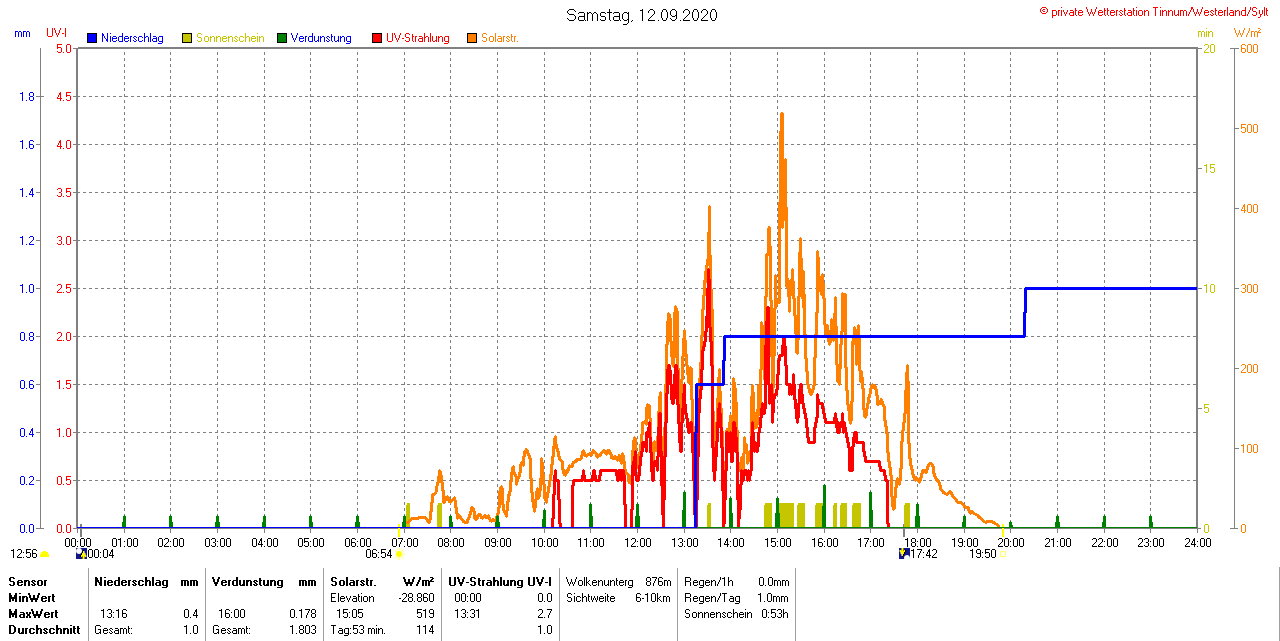Click the Regen/Tag 1.0mm entry
1280x641 pixels.
(x=737, y=598)
